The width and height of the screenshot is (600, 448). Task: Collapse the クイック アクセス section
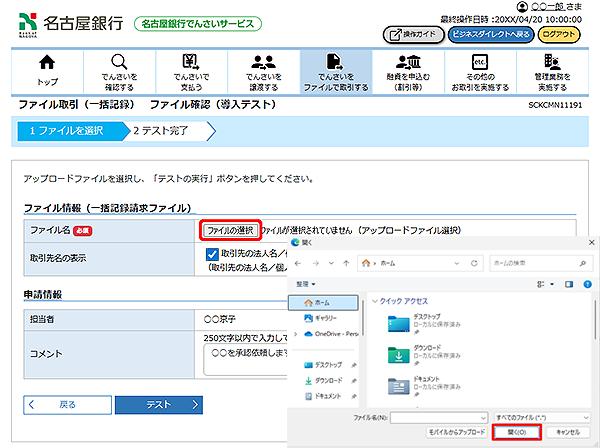coord(375,300)
